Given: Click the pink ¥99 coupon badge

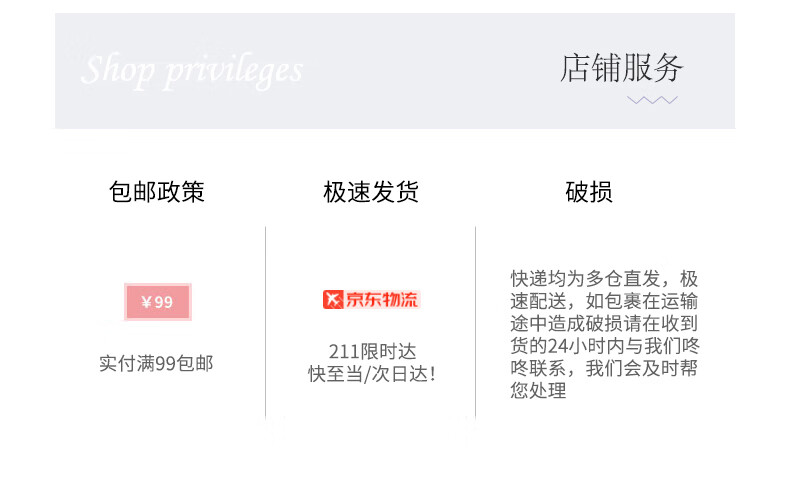Looking at the screenshot, I should 158,302.
